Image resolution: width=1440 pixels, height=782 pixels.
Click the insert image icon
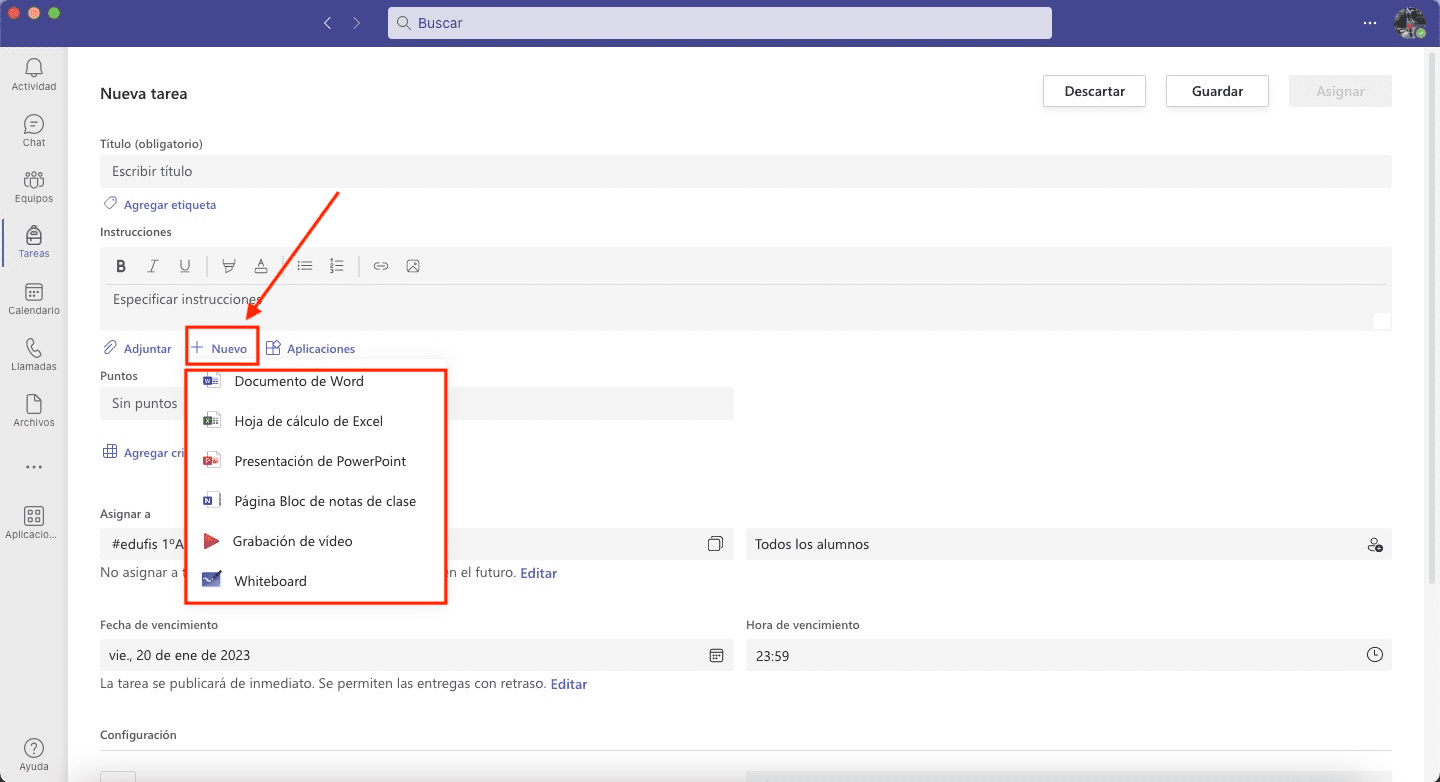tap(413, 266)
